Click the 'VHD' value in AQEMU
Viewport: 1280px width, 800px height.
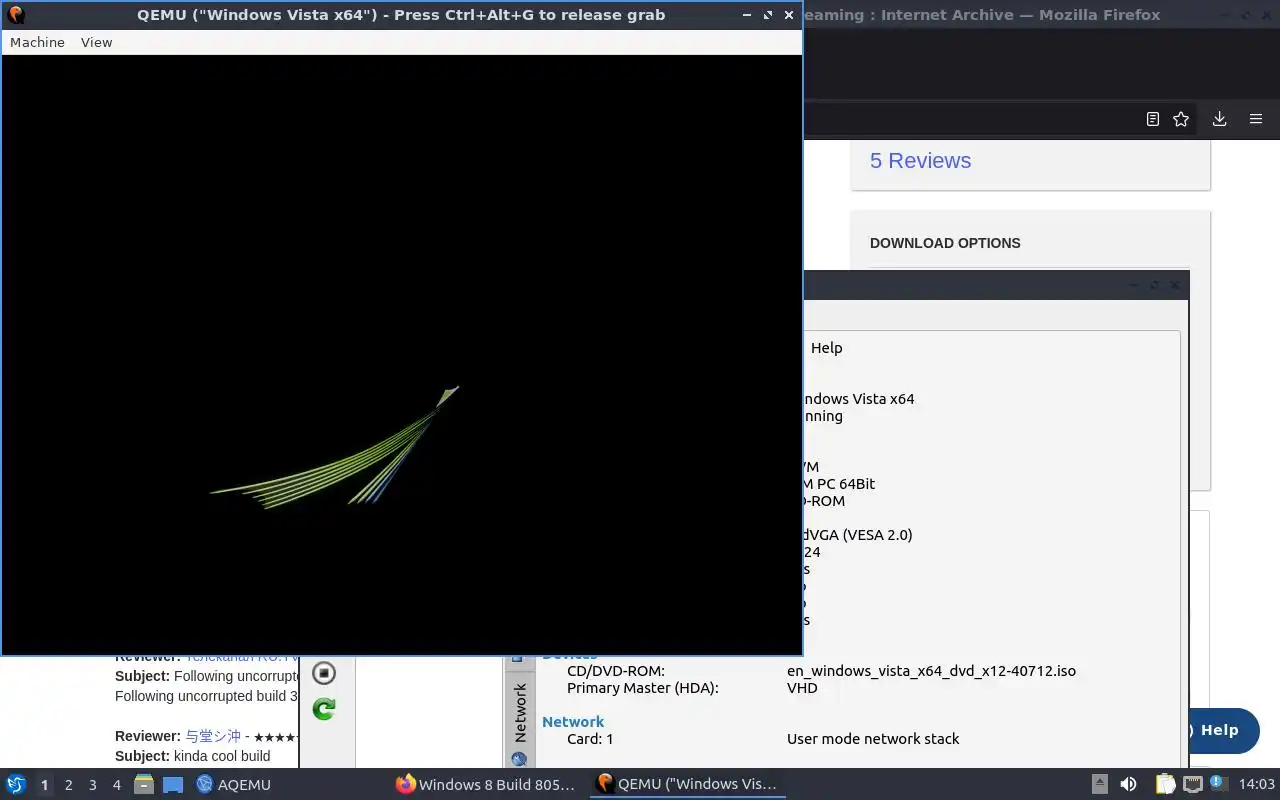point(802,688)
